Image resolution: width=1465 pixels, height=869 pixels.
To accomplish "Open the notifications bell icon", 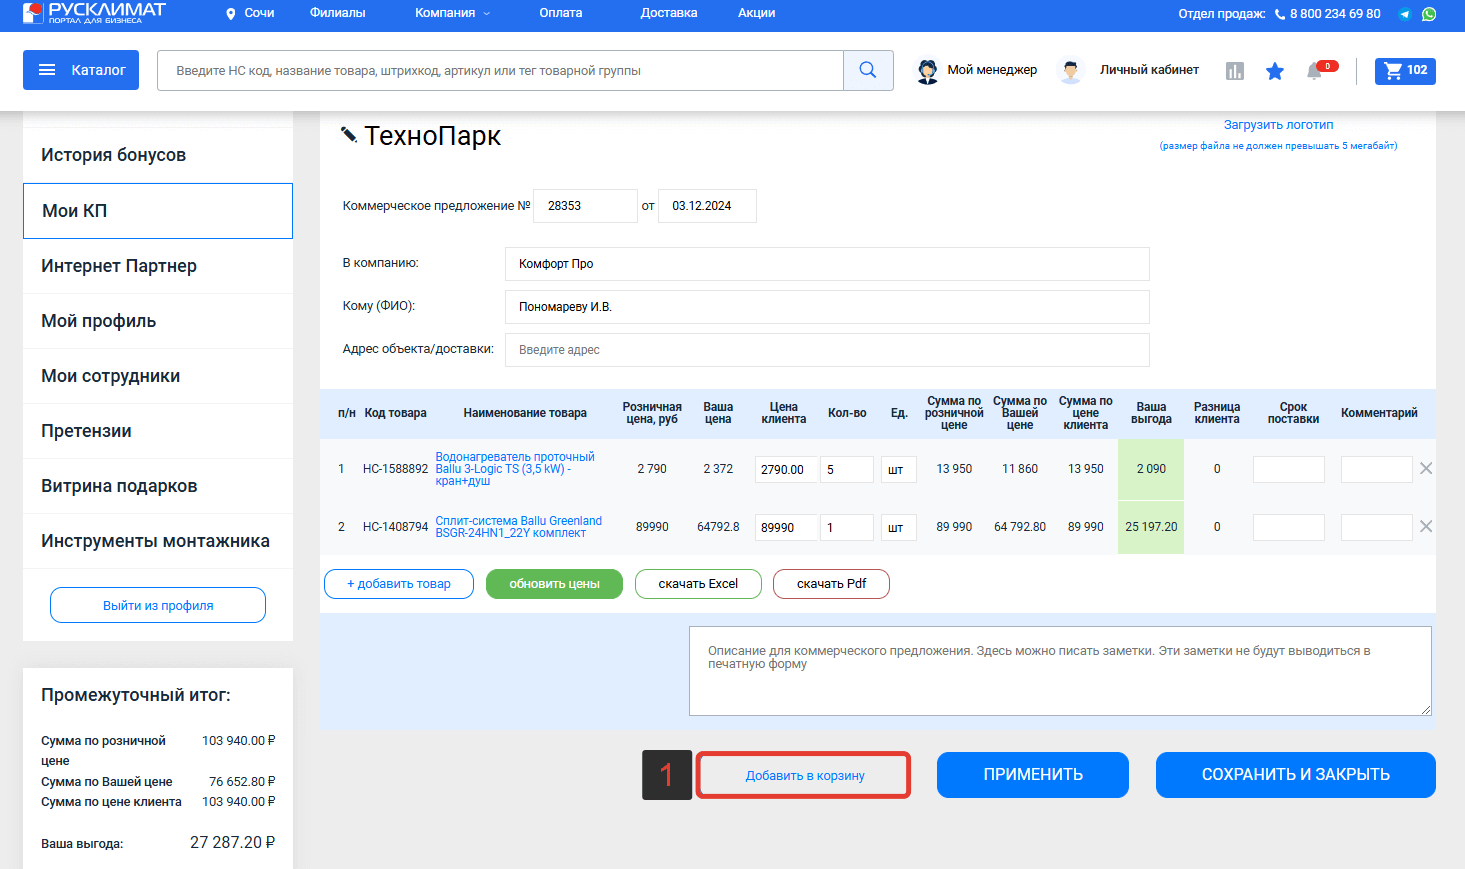I will [x=1315, y=71].
